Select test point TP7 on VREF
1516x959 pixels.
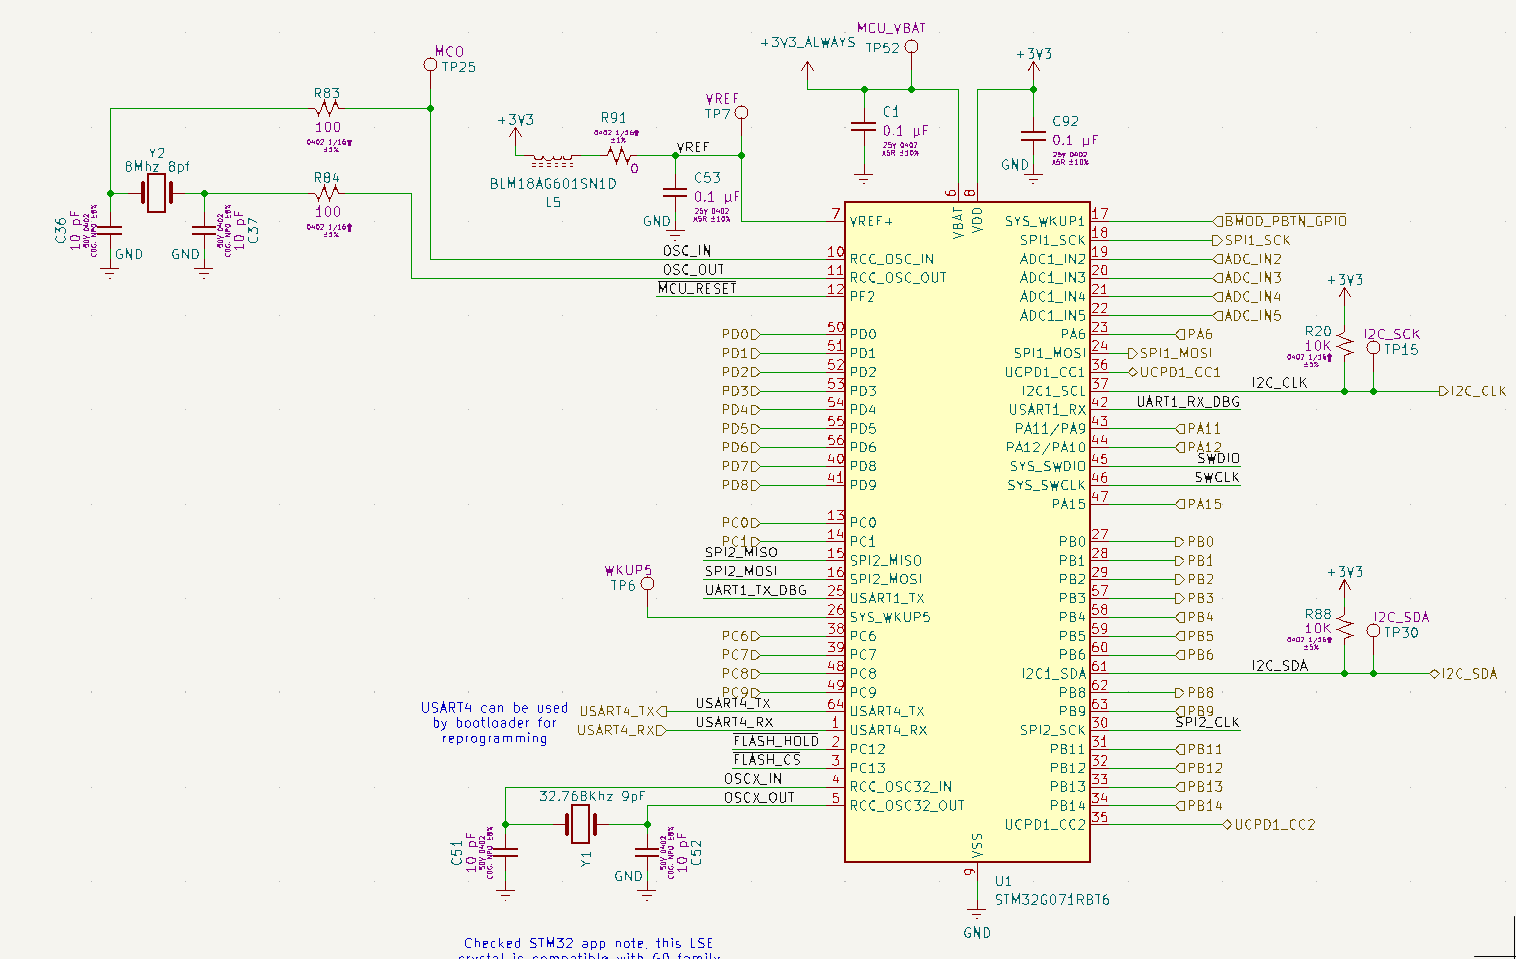point(740,112)
